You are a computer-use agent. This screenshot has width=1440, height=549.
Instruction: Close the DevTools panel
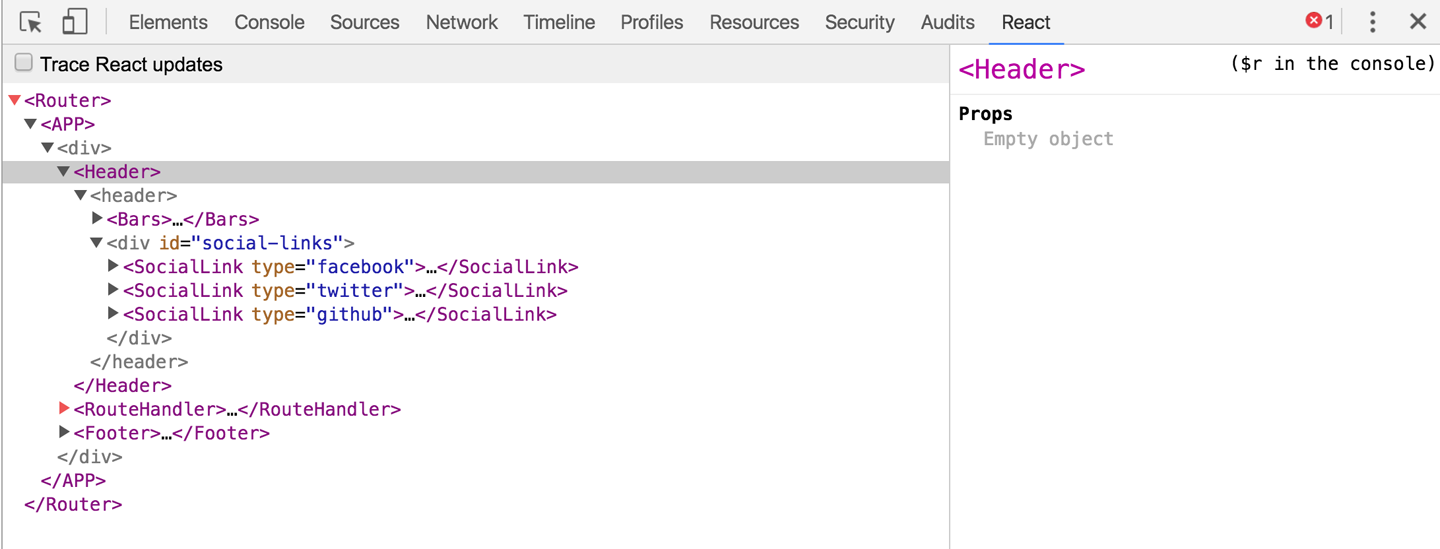coord(1418,22)
